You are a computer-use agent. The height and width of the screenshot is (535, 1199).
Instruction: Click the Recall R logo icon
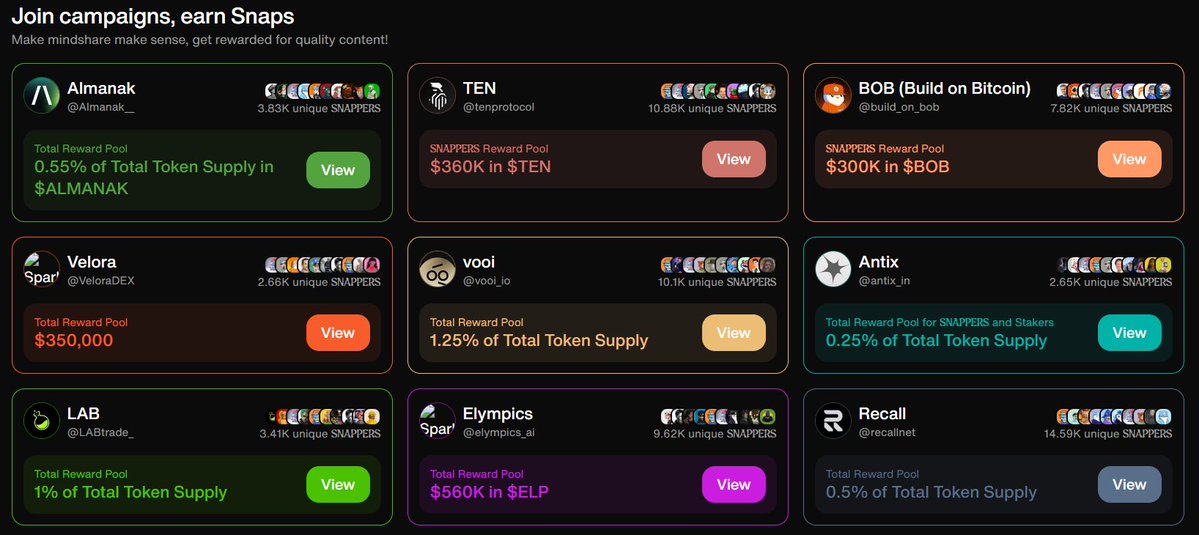coord(833,420)
